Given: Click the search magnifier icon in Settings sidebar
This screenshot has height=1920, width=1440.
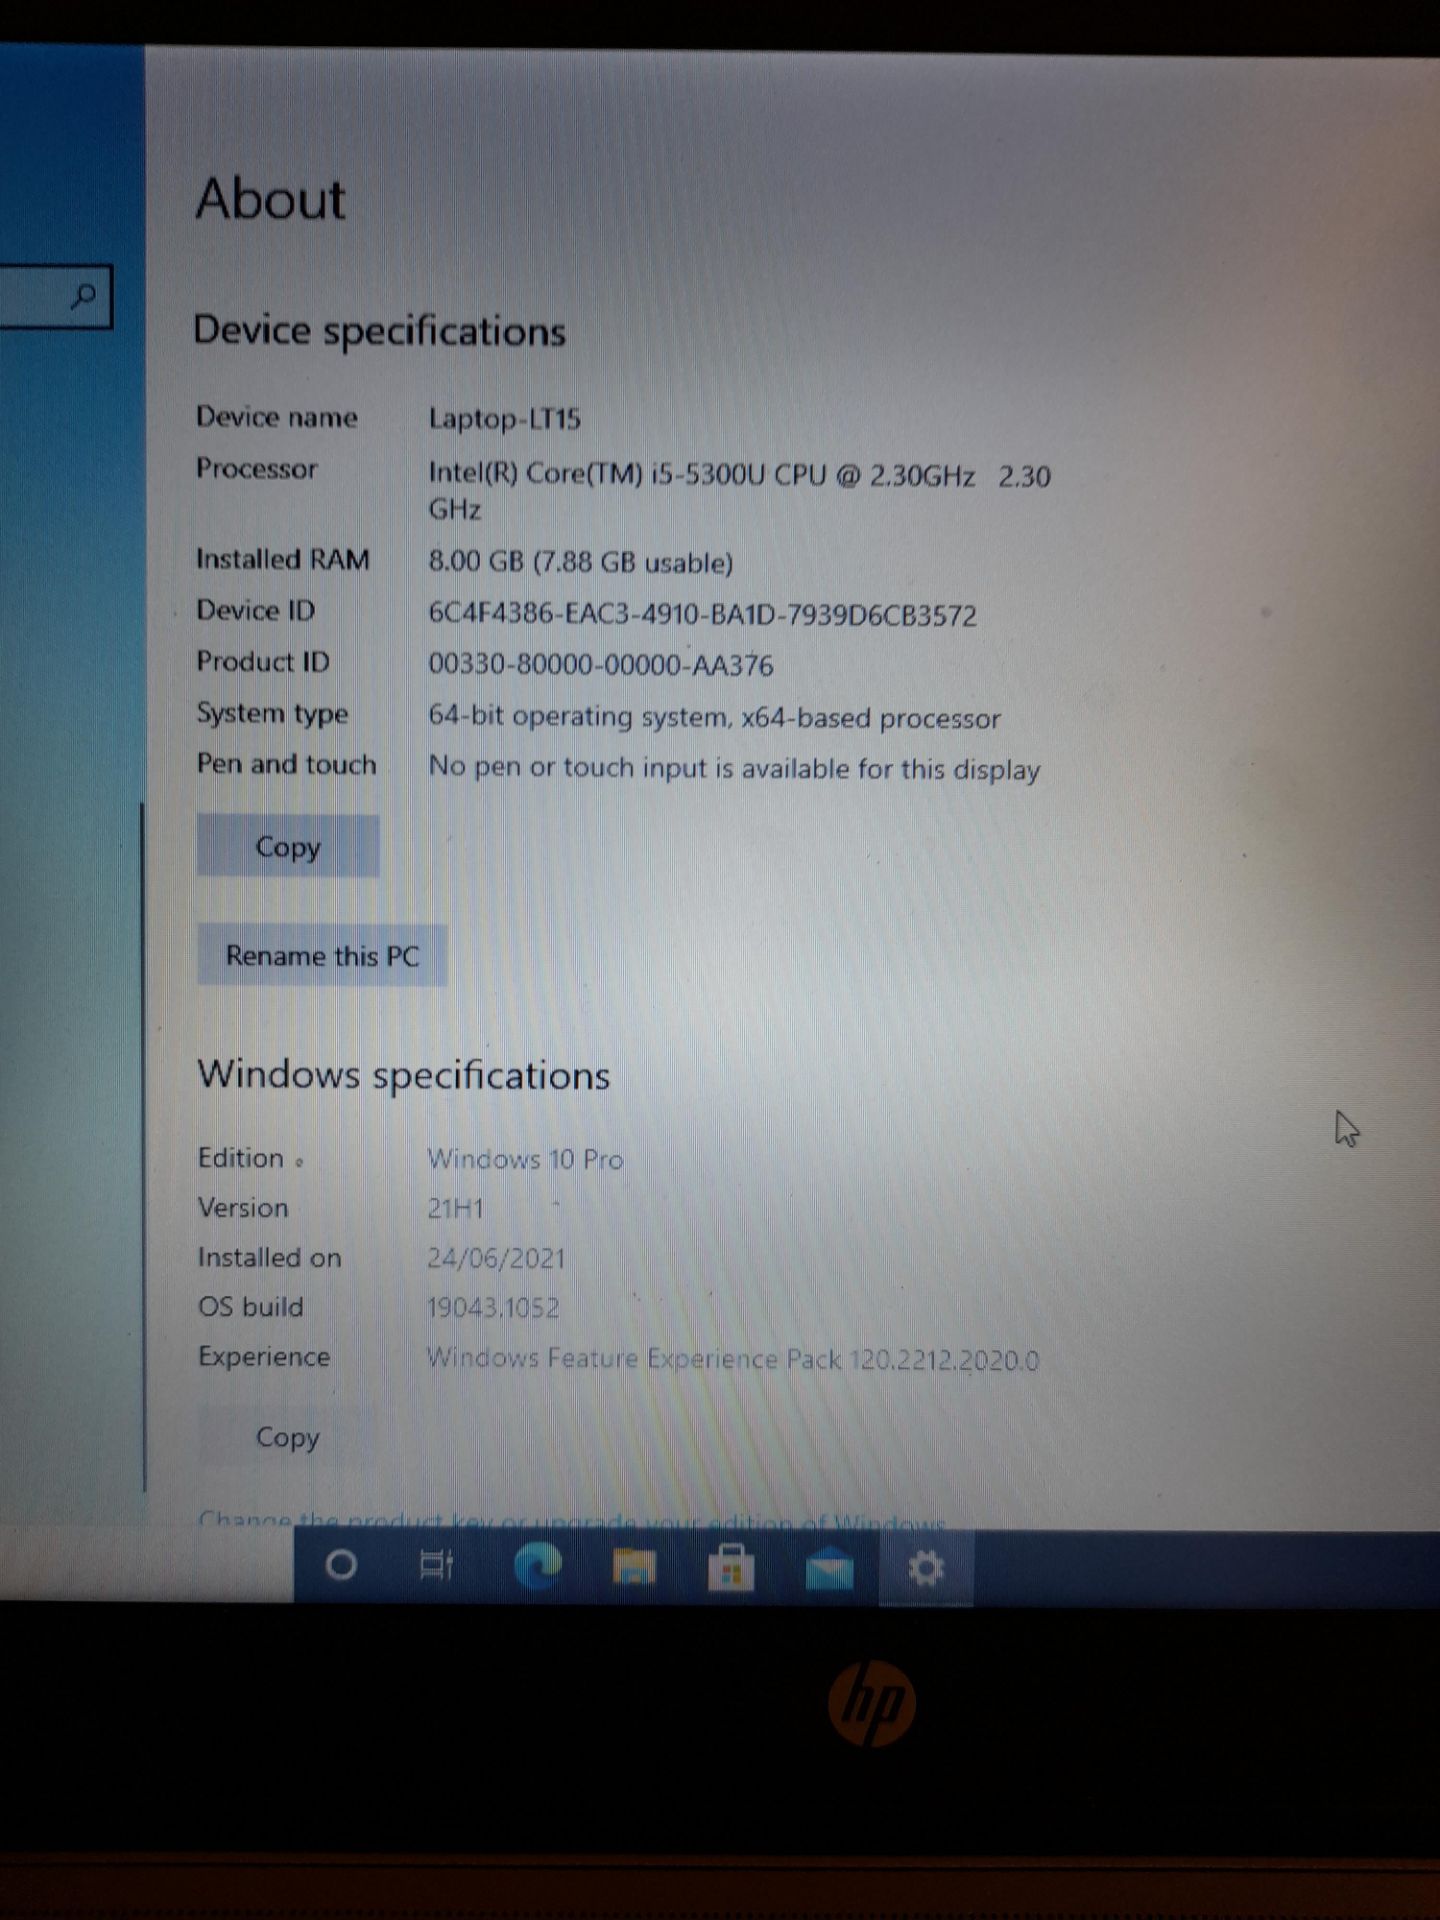Looking at the screenshot, I should tap(85, 296).
